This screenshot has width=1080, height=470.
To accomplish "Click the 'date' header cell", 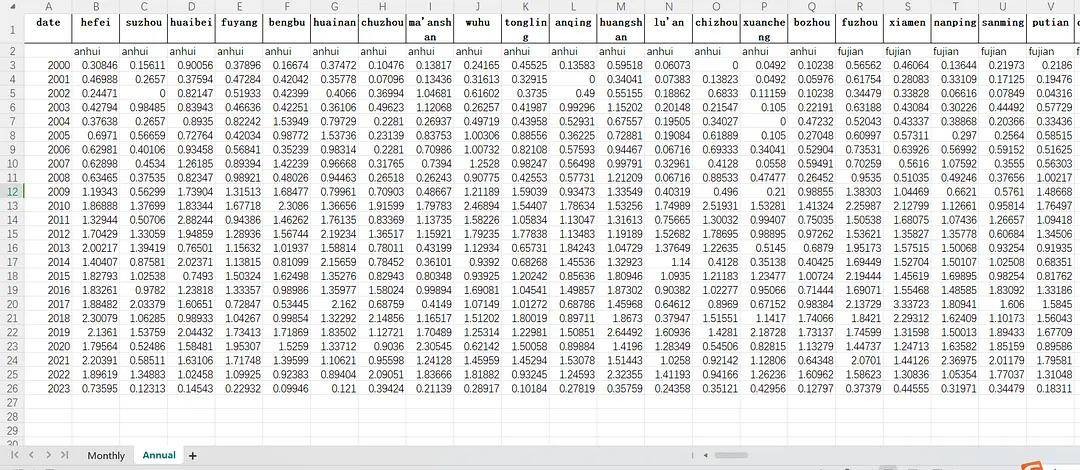I will point(48,30).
